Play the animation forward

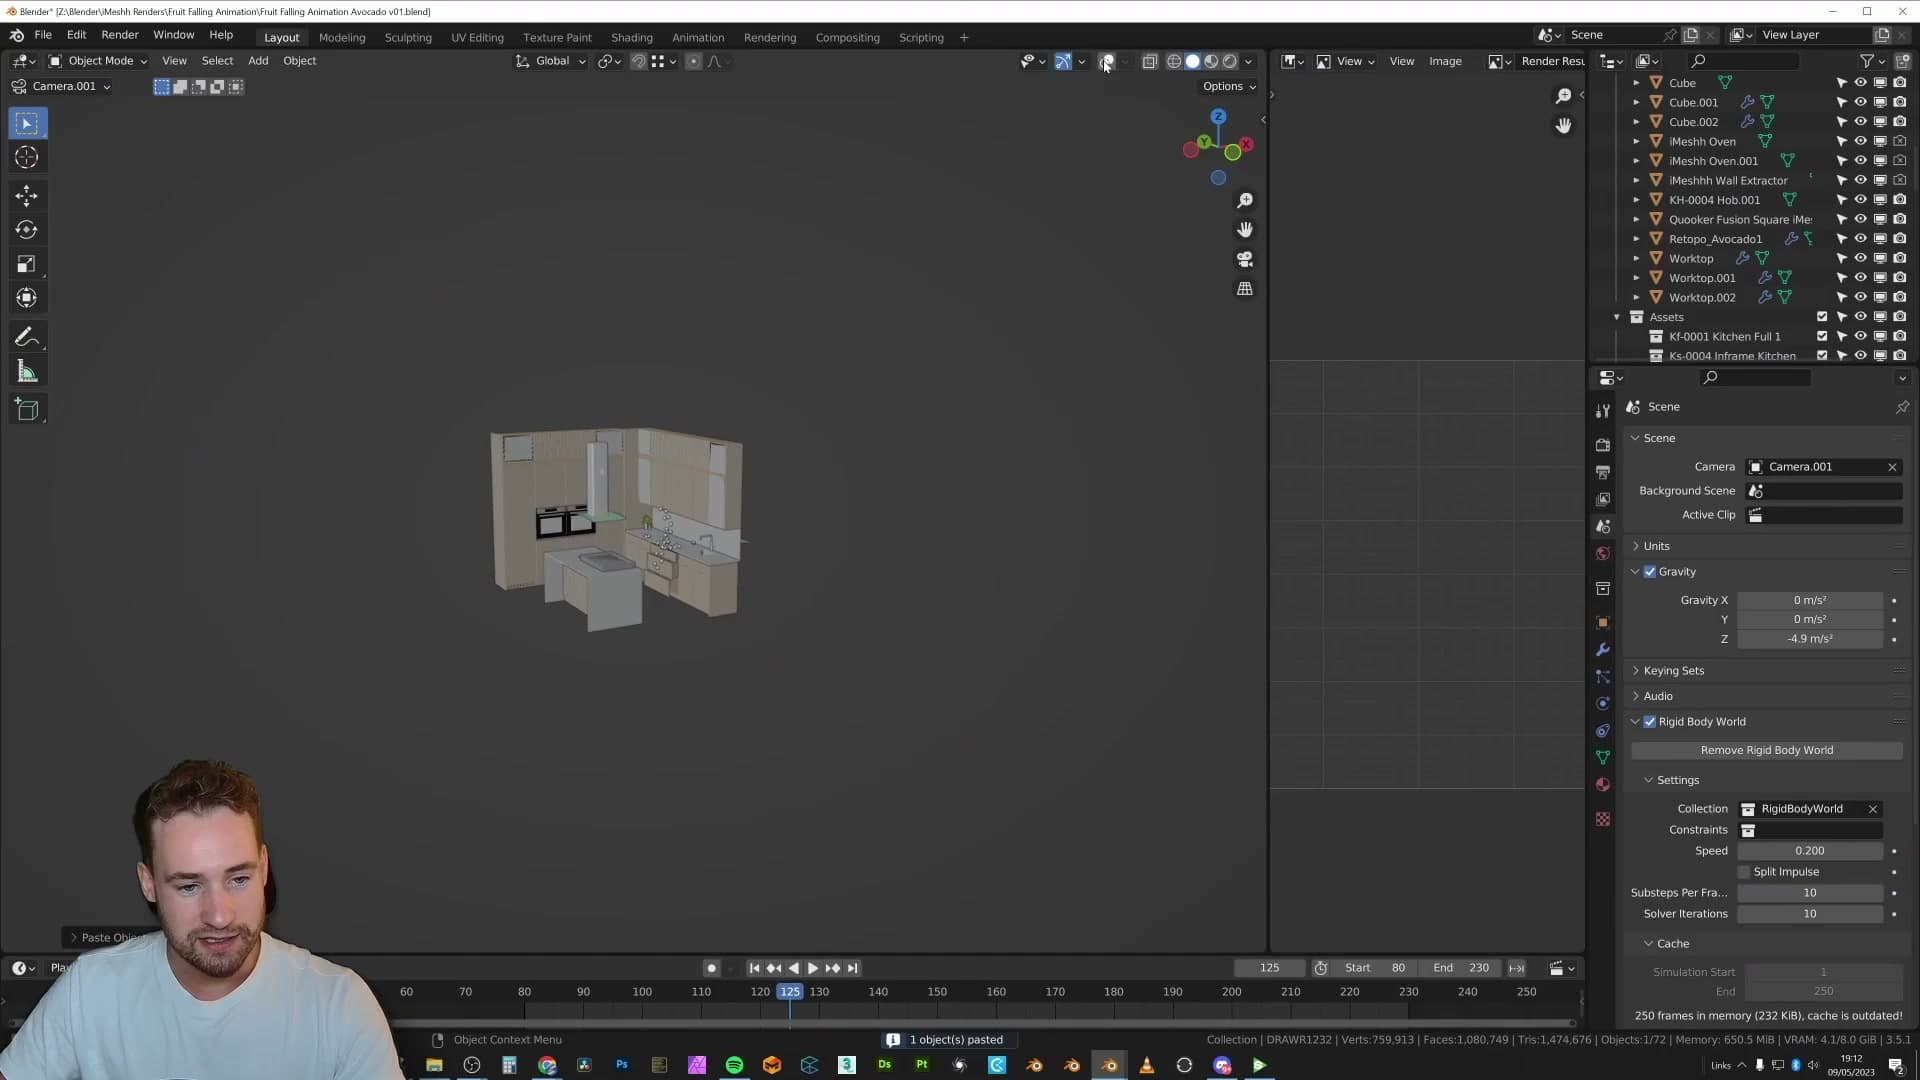tap(812, 968)
